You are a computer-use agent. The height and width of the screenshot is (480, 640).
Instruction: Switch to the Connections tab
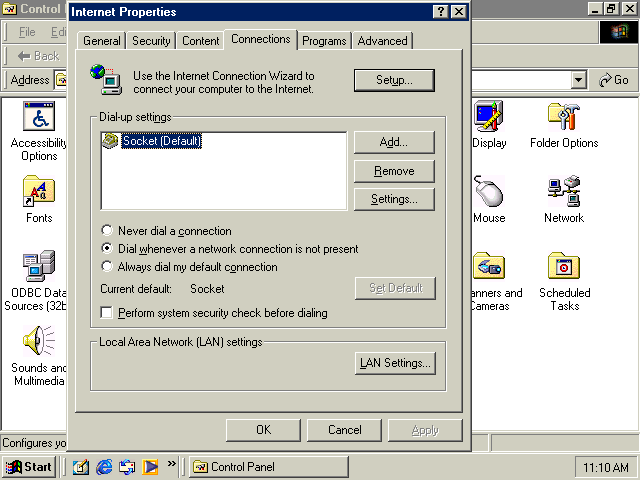pyautogui.click(x=260, y=39)
